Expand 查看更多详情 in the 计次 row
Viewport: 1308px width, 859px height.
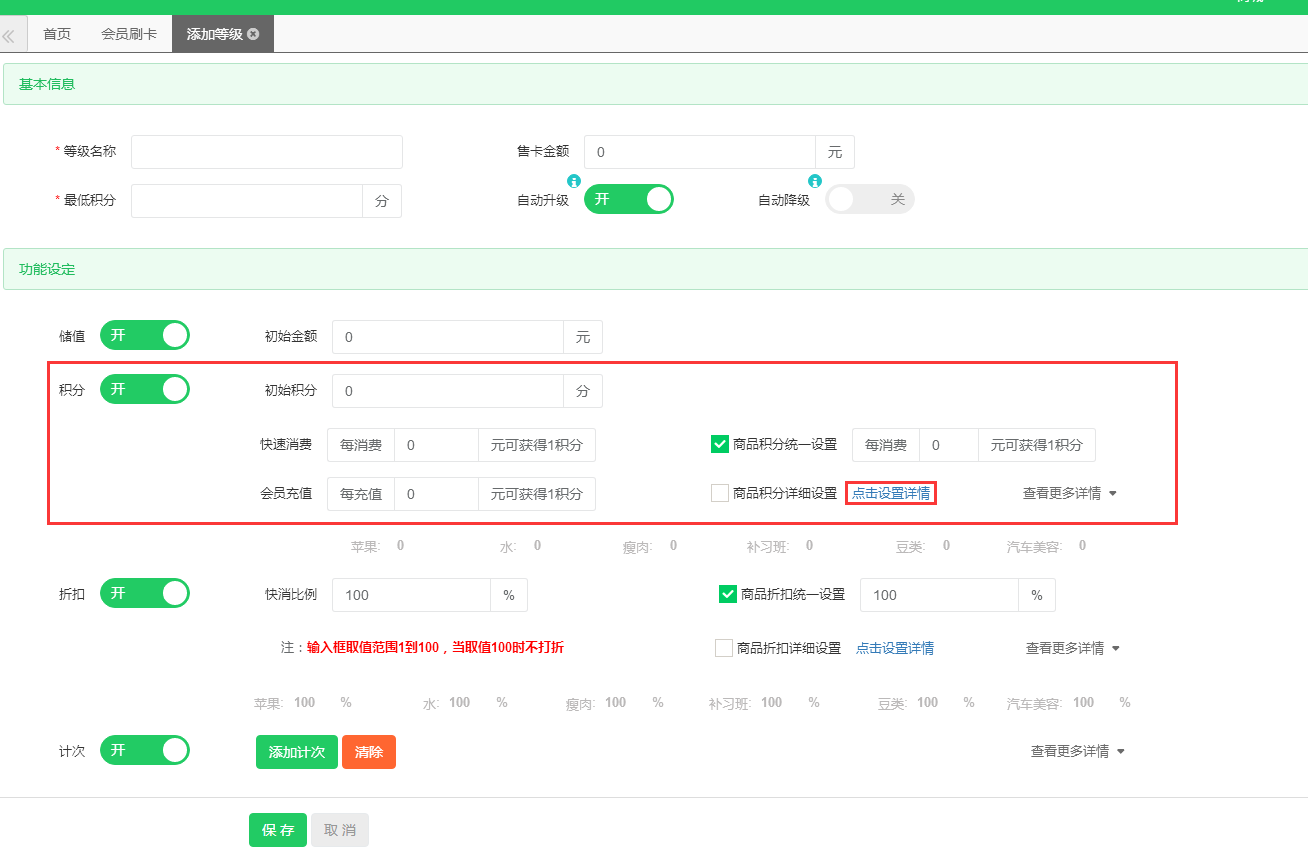(1077, 751)
